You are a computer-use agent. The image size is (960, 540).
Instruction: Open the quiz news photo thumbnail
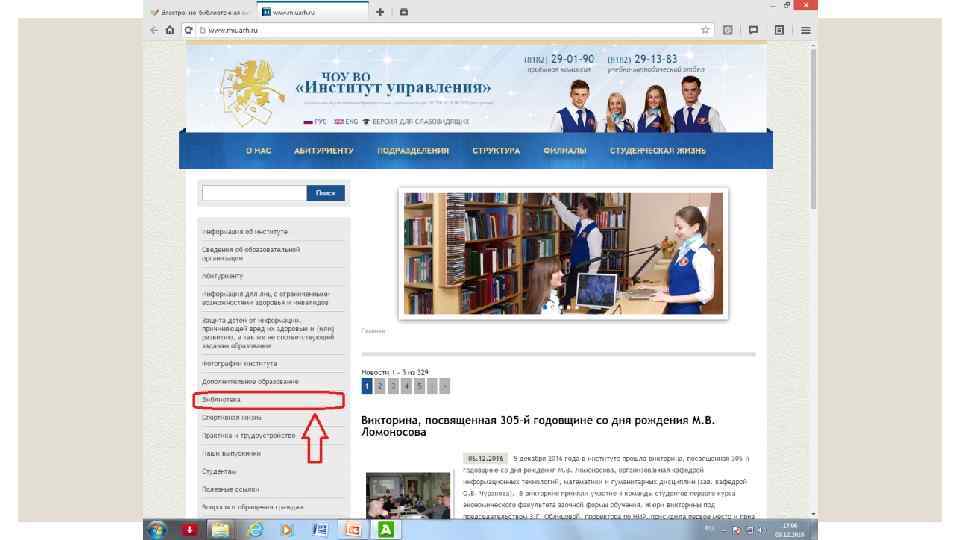pyautogui.click(x=408, y=495)
